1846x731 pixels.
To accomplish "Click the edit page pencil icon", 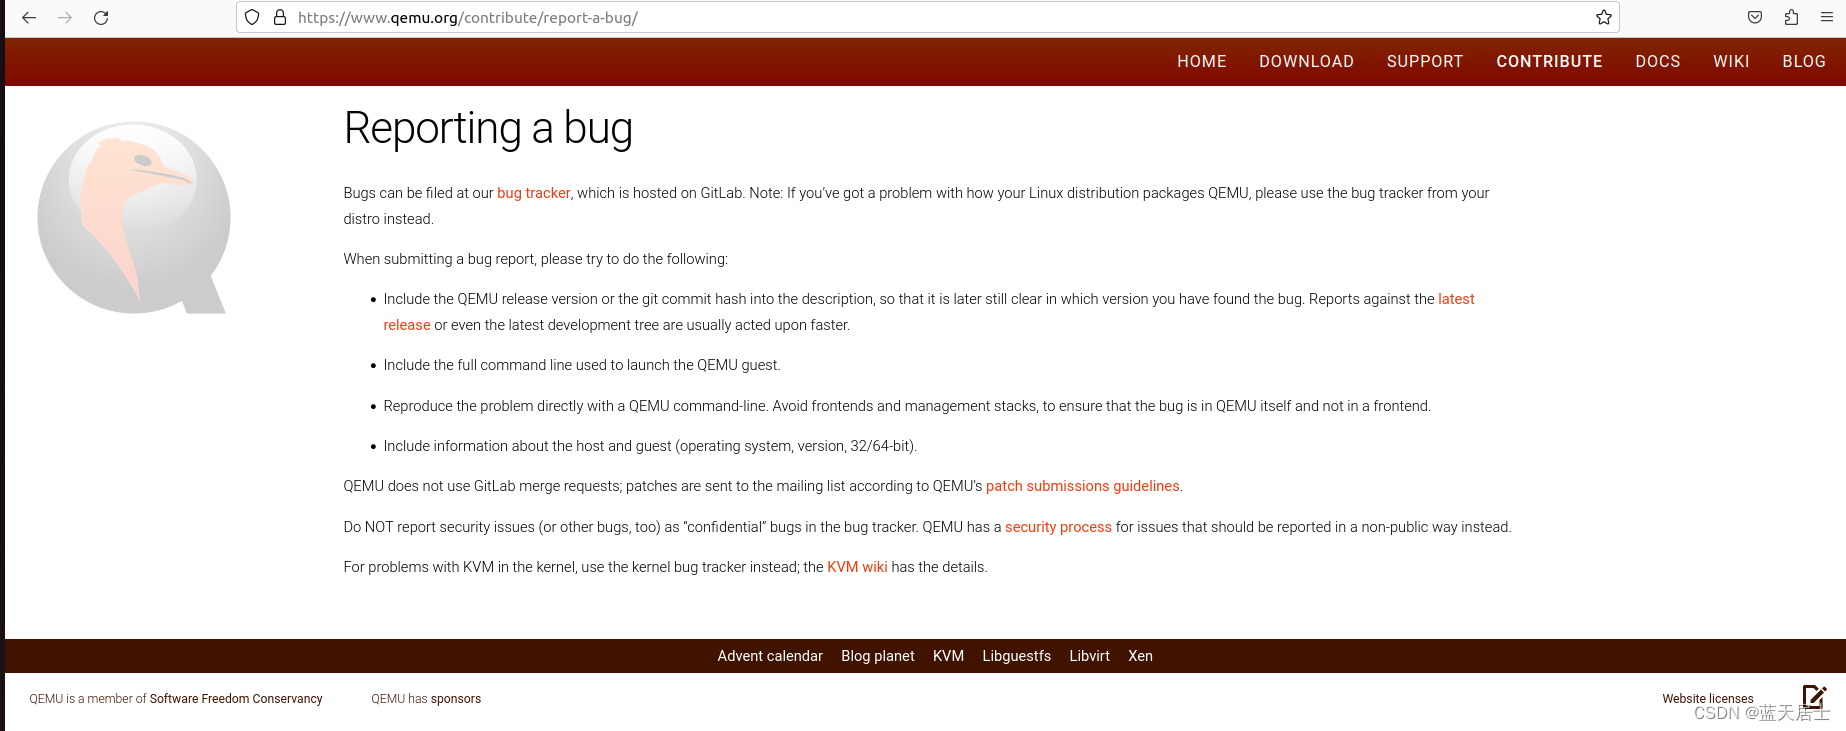I will click(1814, 696).
